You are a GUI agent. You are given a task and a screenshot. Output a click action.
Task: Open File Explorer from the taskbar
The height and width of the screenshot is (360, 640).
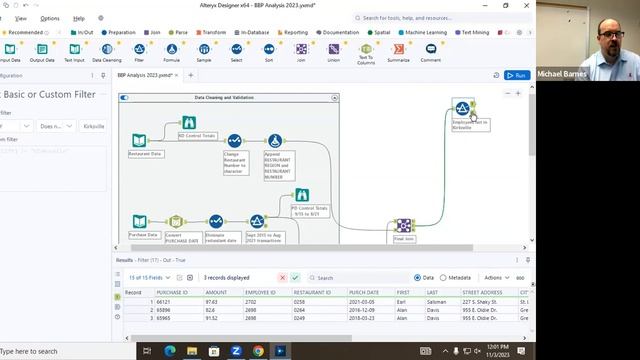click(192, 351)
